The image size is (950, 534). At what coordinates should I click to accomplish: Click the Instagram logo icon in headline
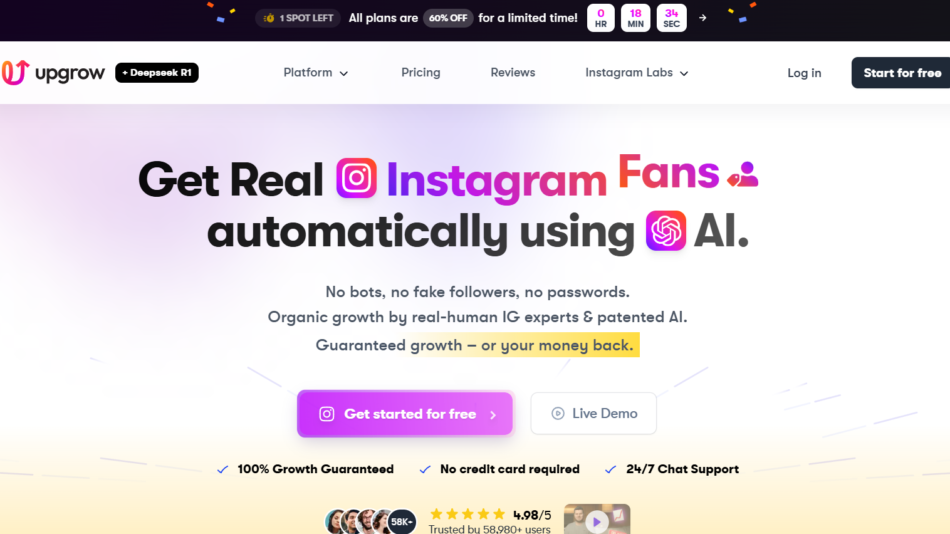pos(356,178)
